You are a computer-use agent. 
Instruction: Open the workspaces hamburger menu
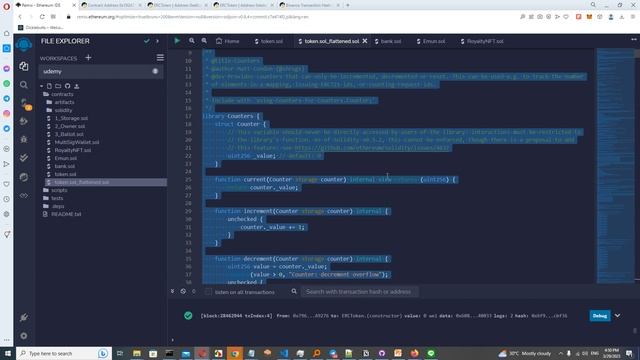click(160, 58)
